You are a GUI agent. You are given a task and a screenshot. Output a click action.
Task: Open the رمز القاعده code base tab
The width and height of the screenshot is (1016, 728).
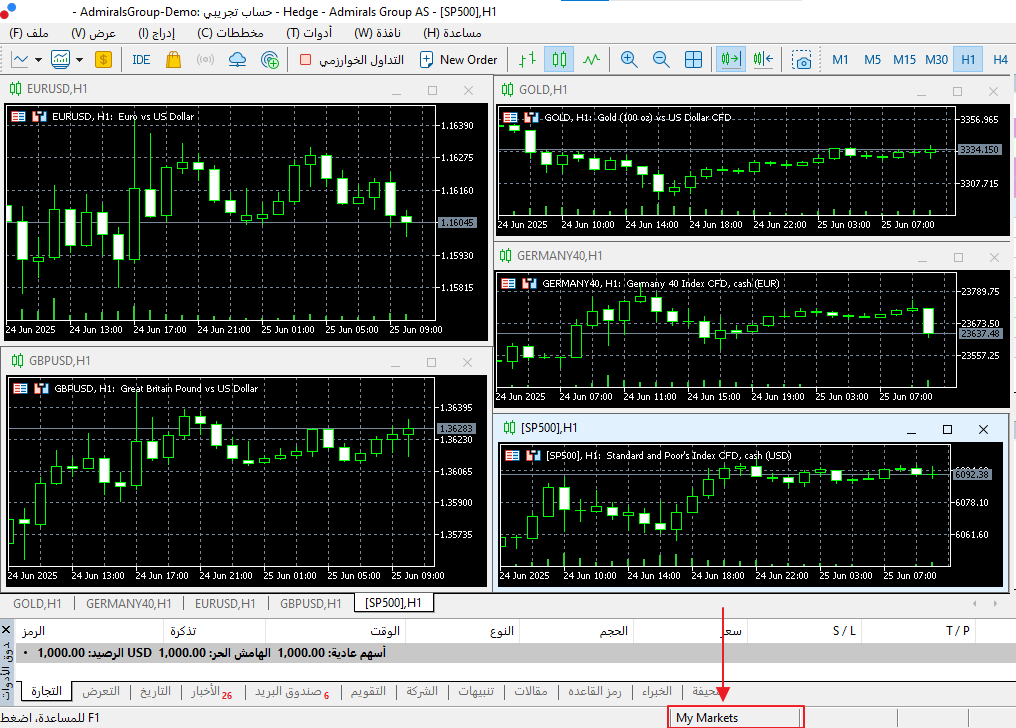coord(595,691)
